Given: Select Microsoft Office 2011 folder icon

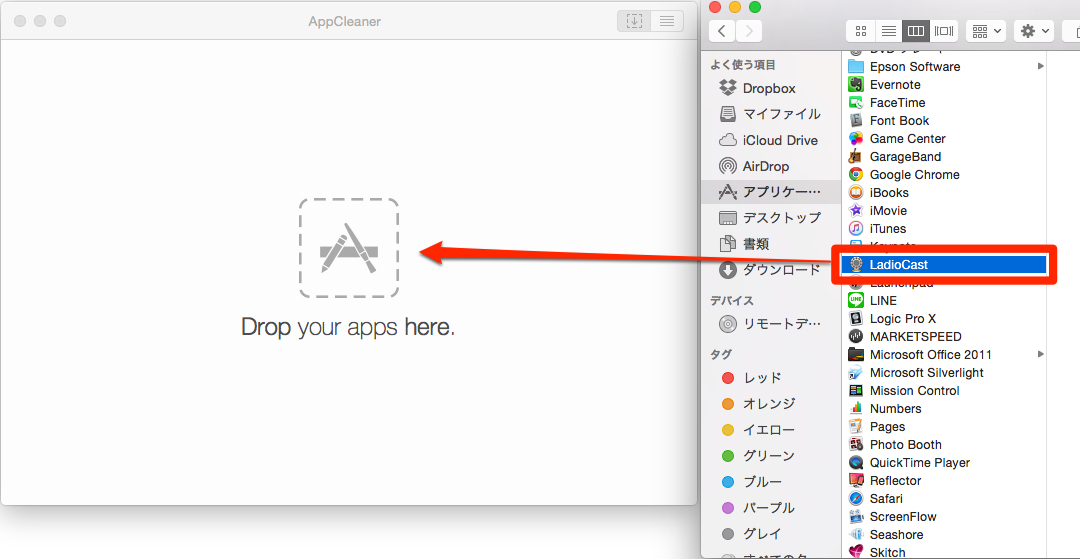Looking at the screenshot, I should point(856,355).
